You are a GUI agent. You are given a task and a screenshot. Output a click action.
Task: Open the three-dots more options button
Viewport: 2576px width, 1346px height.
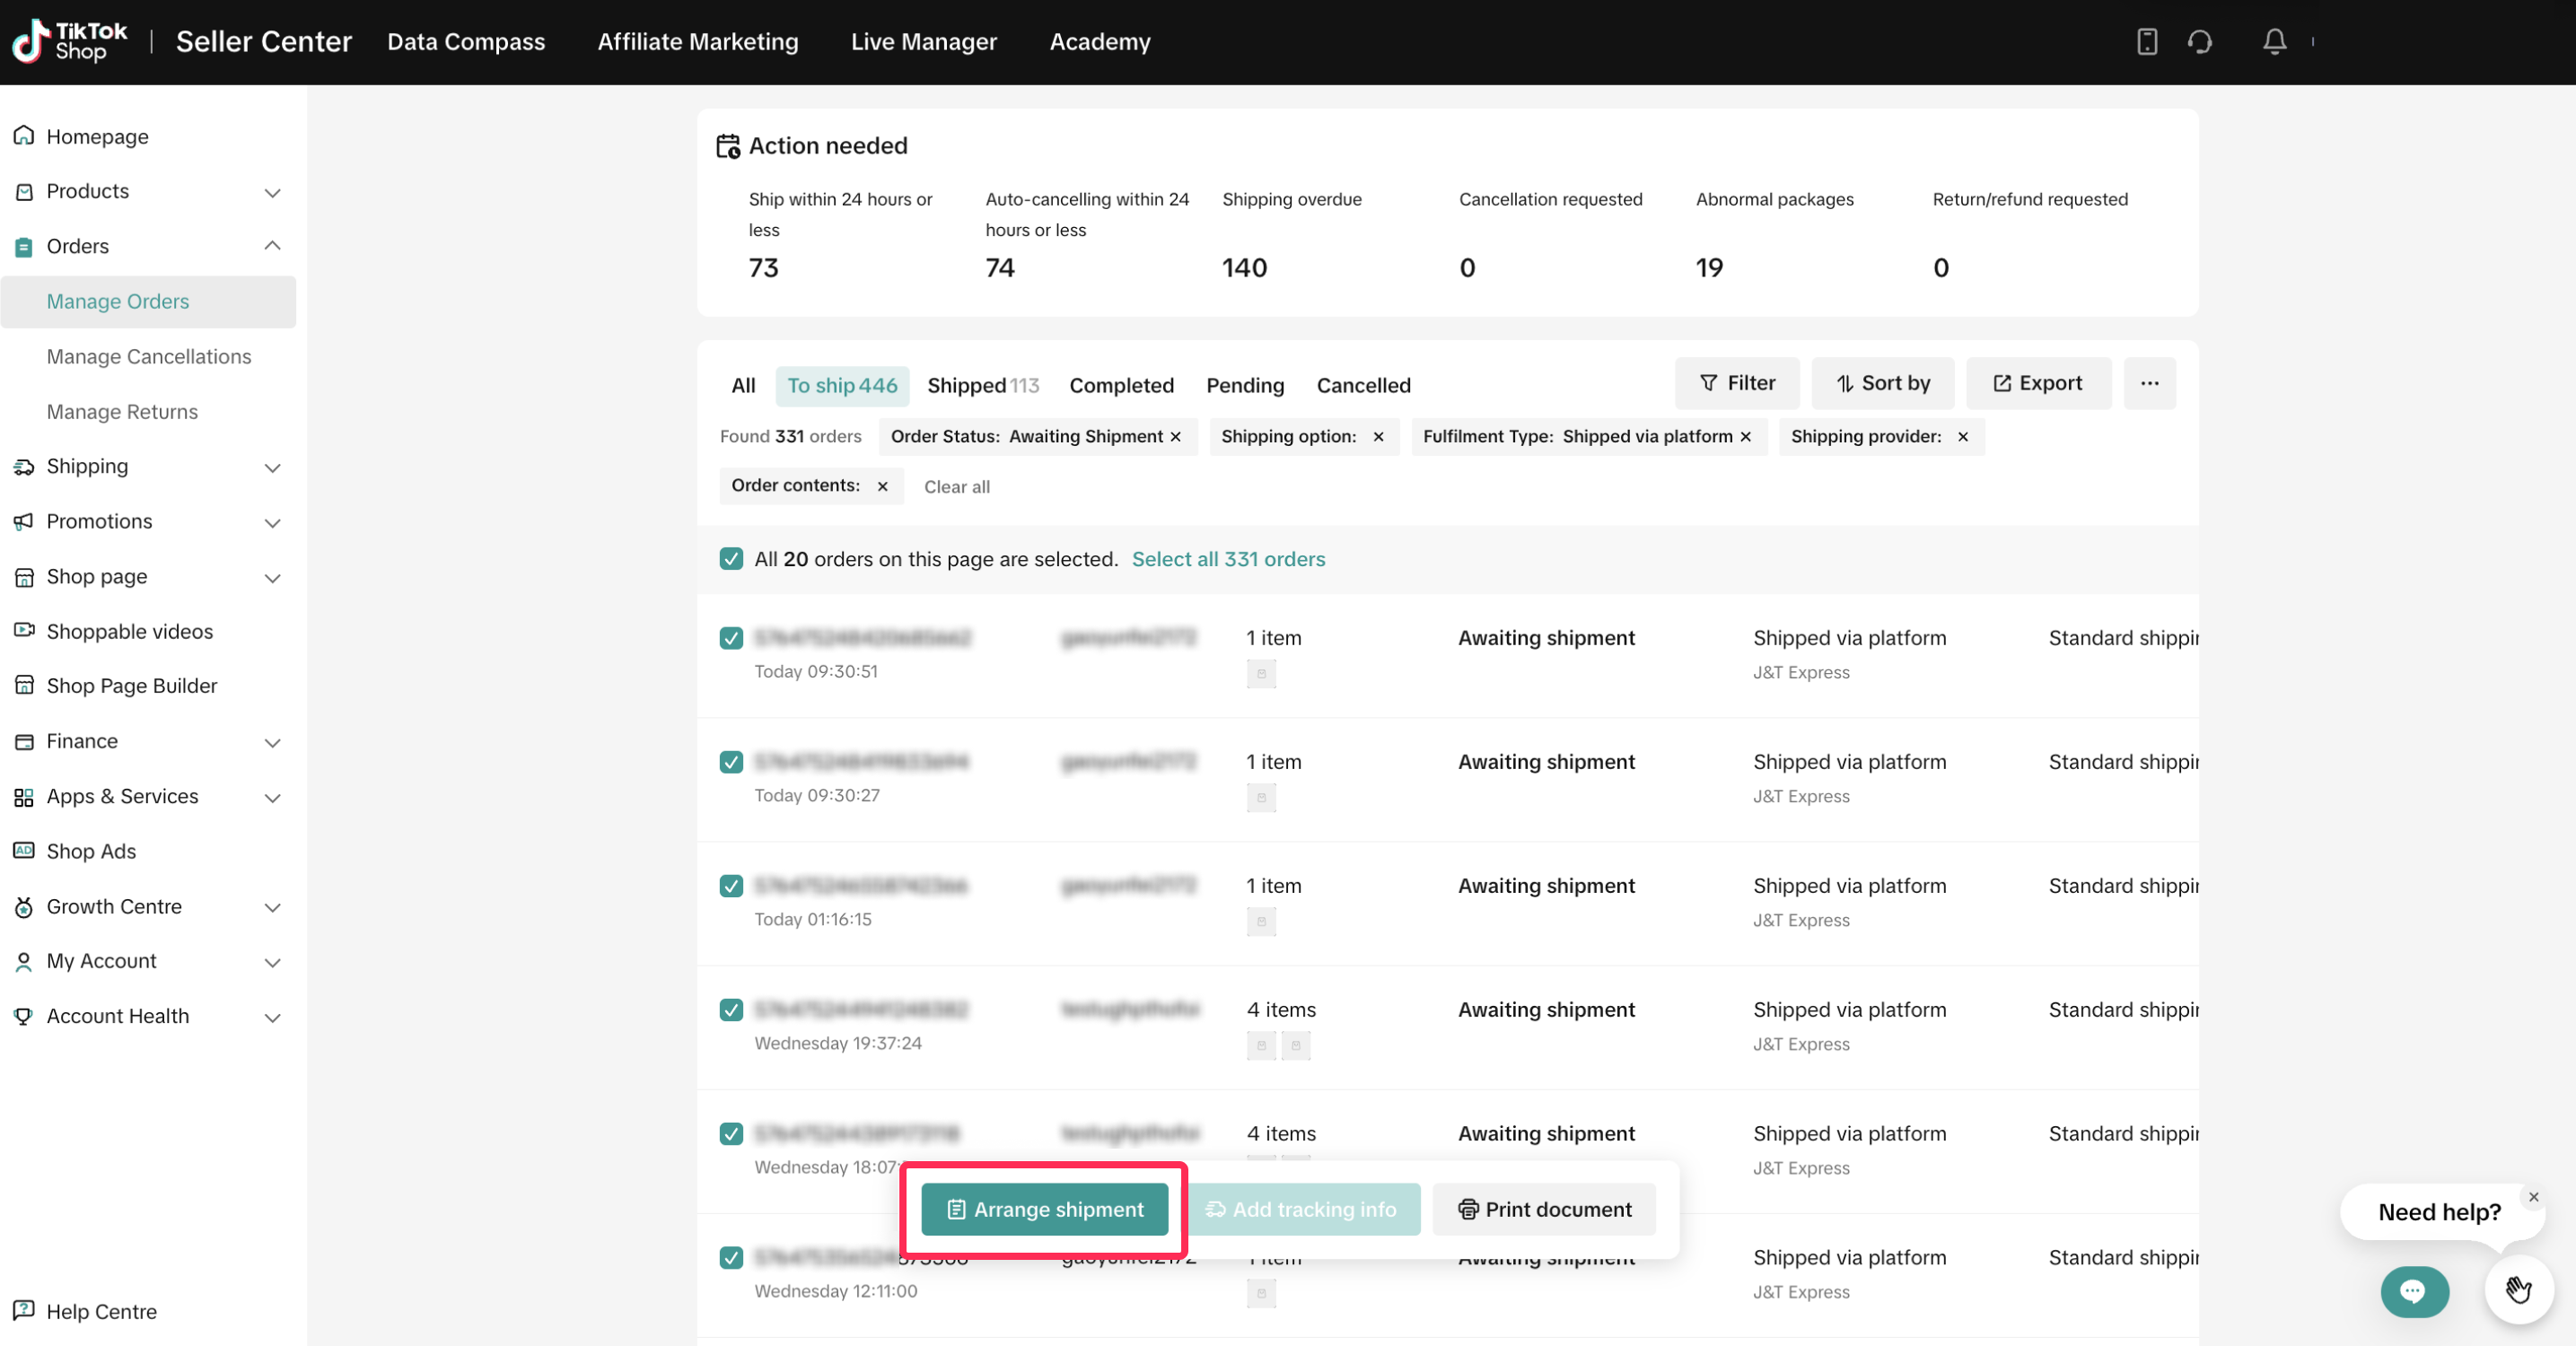tap(2149, 383)
